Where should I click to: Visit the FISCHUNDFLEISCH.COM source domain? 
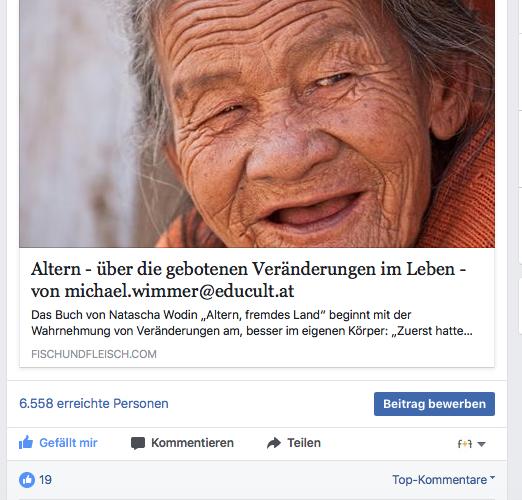[x=94, y=354]
